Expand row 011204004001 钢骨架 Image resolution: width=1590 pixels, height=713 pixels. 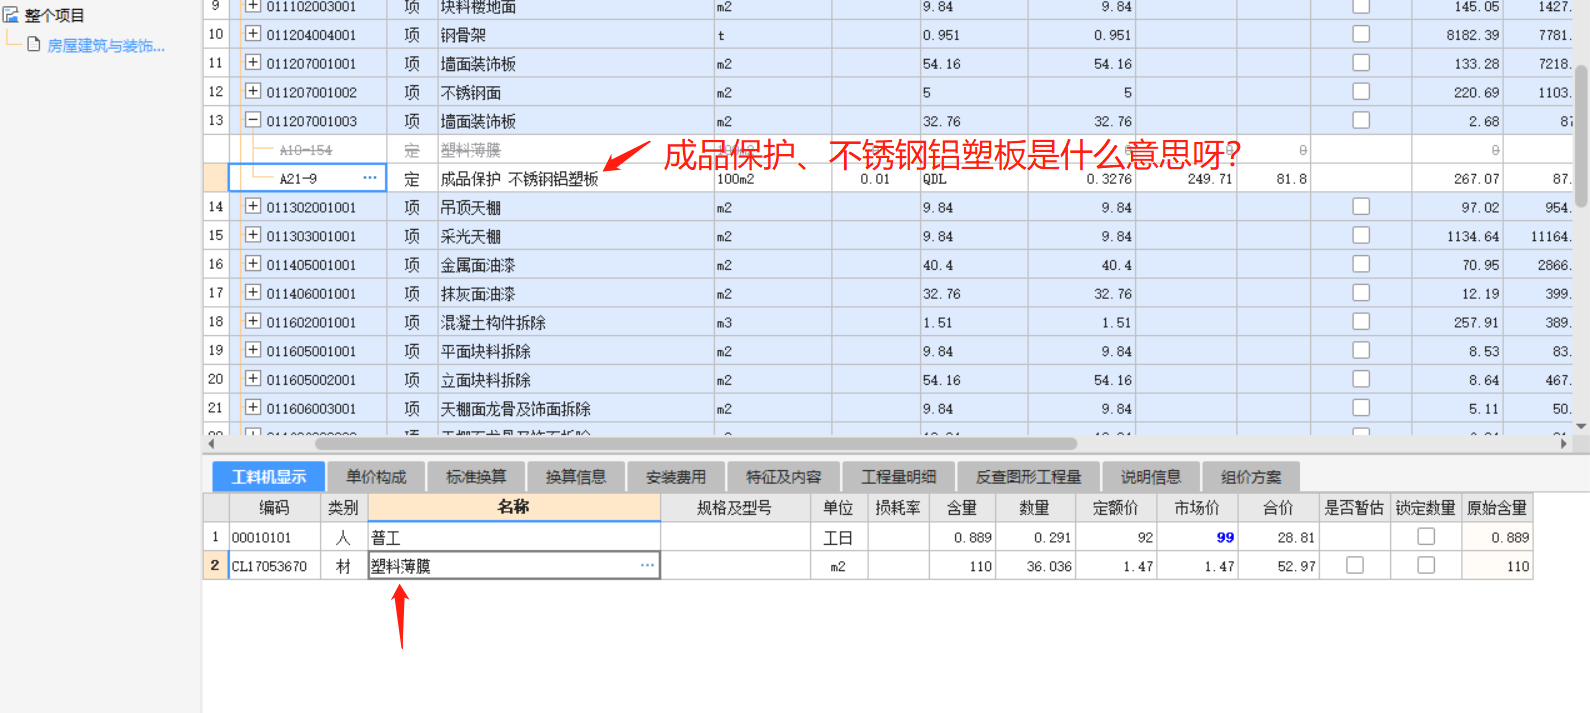[x=253, y=34]
